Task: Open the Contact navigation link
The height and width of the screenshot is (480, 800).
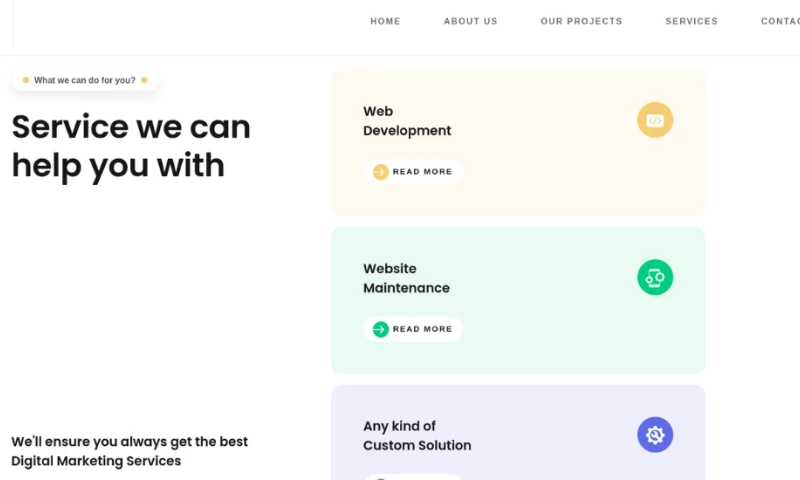Action: 780,21
